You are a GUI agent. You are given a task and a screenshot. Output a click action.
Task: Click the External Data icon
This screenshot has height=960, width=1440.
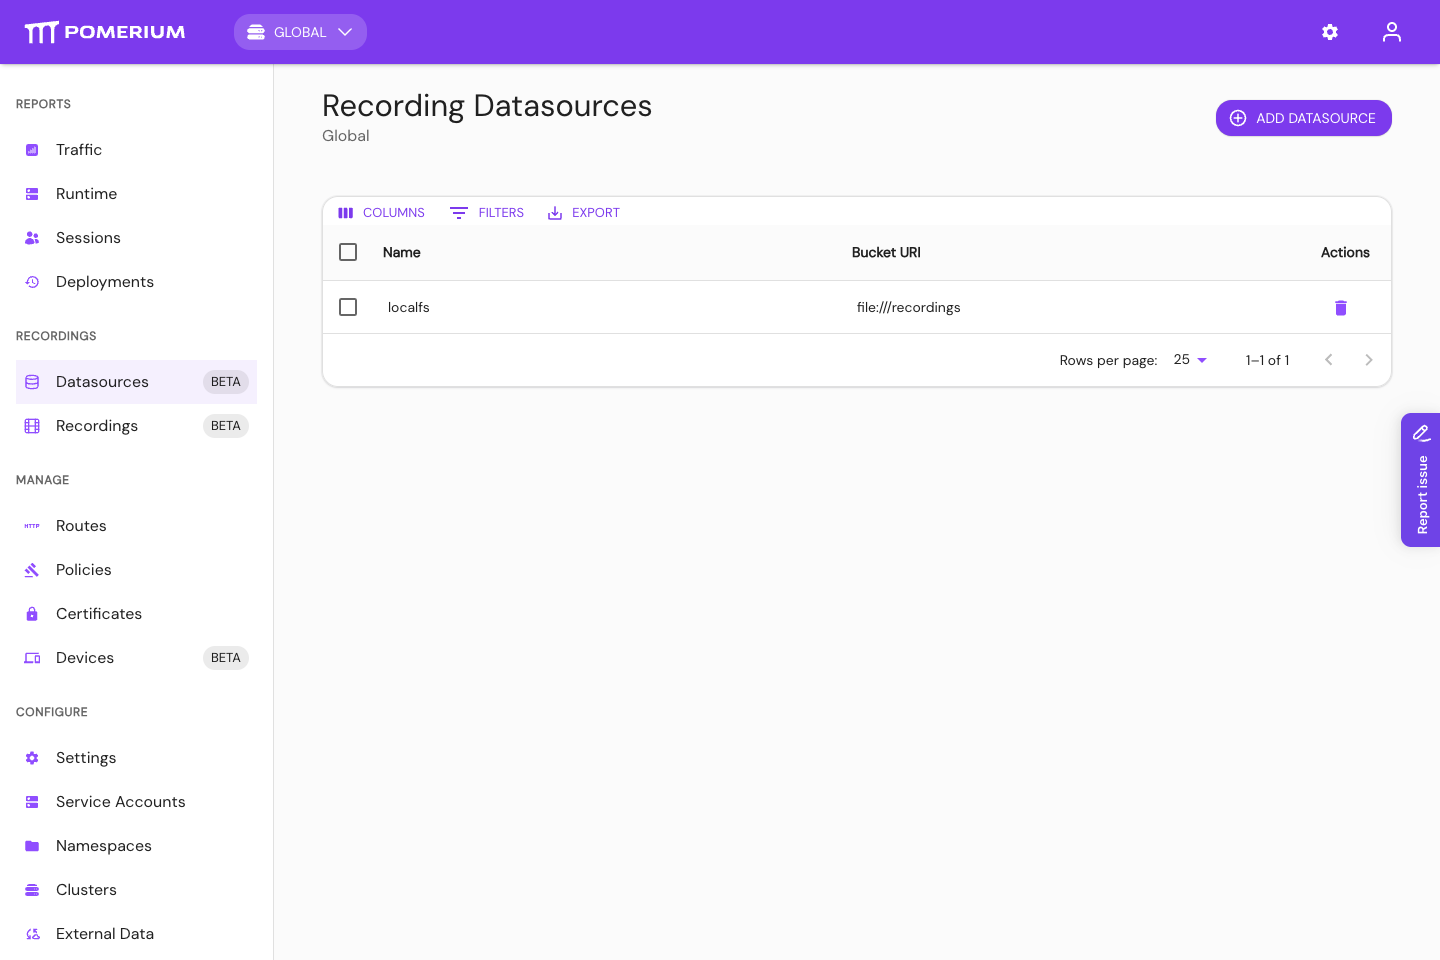click(x=32, y=934)
